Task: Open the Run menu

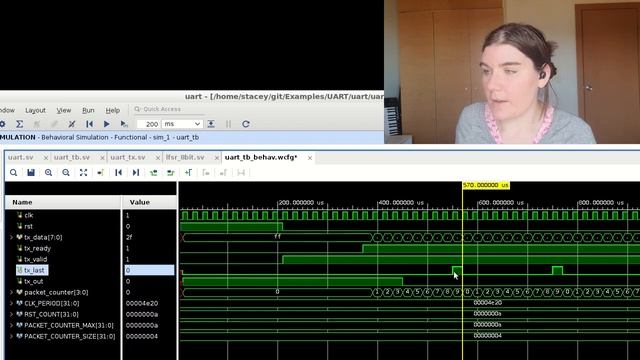Action: pyautogui.click(x=88, y=110)
